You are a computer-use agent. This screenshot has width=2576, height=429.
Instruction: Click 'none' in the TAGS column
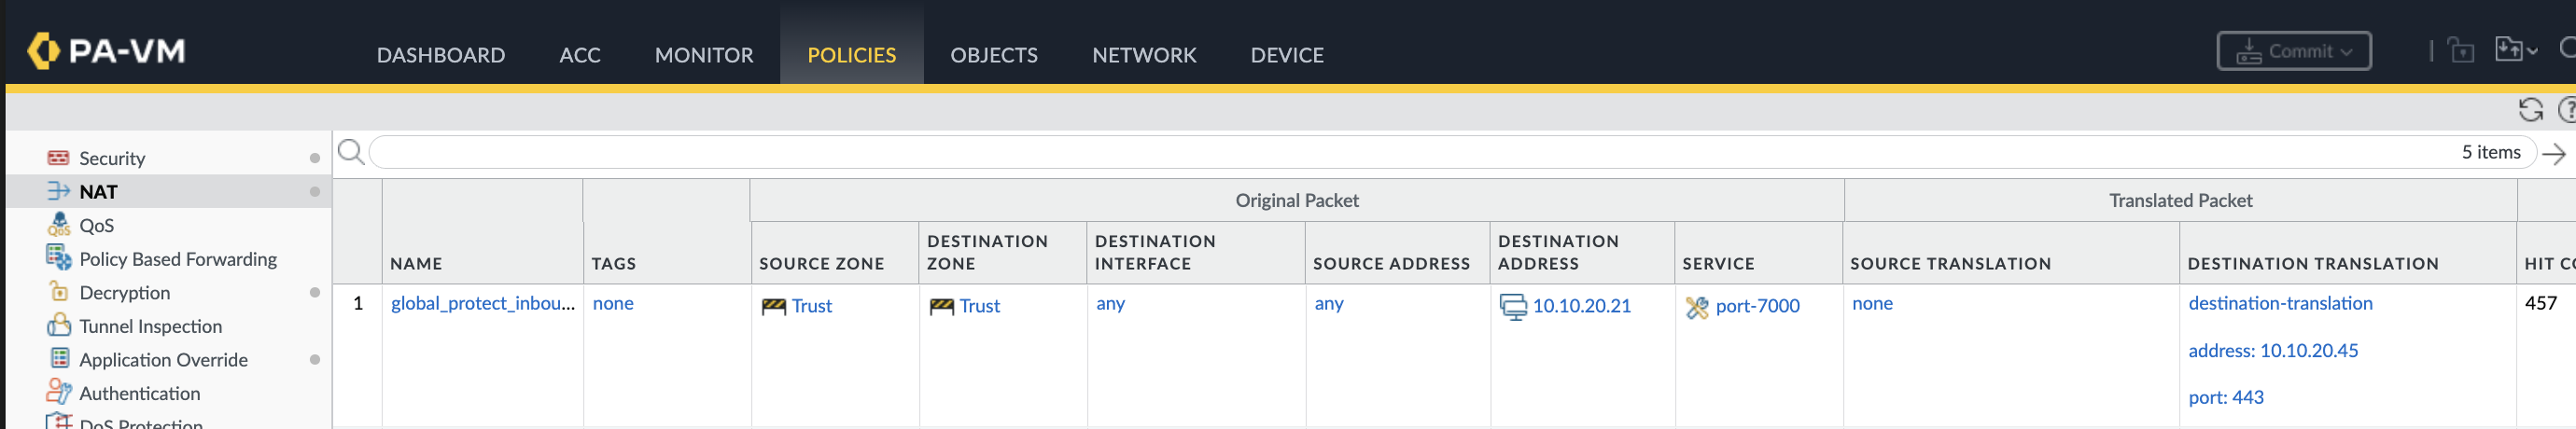click(613, 303)
